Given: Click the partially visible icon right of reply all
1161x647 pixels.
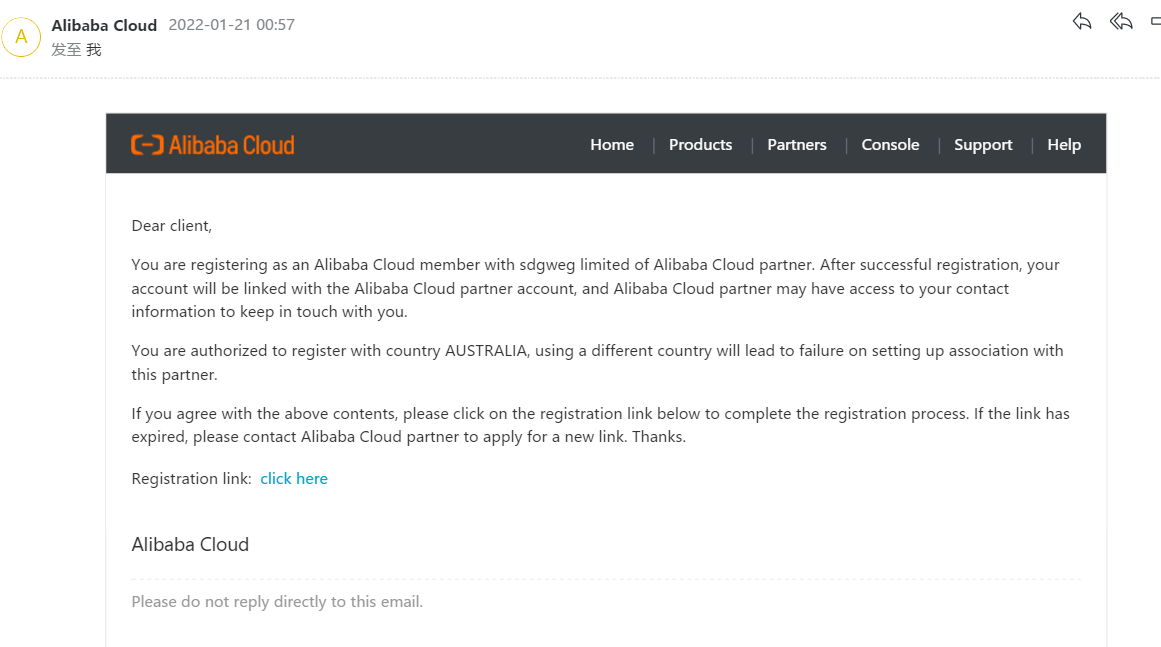Looking at the screenshot, I should [x=1155, y=21].
